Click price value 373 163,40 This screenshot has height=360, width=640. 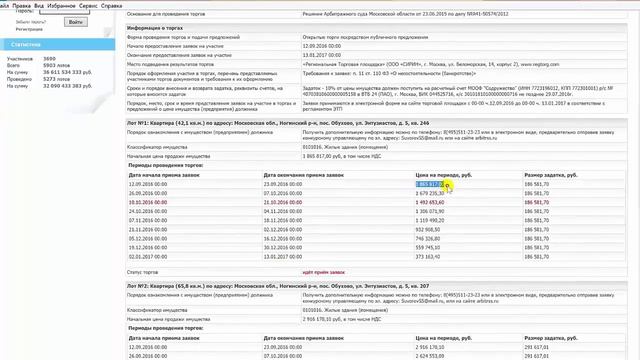(428, 257)
